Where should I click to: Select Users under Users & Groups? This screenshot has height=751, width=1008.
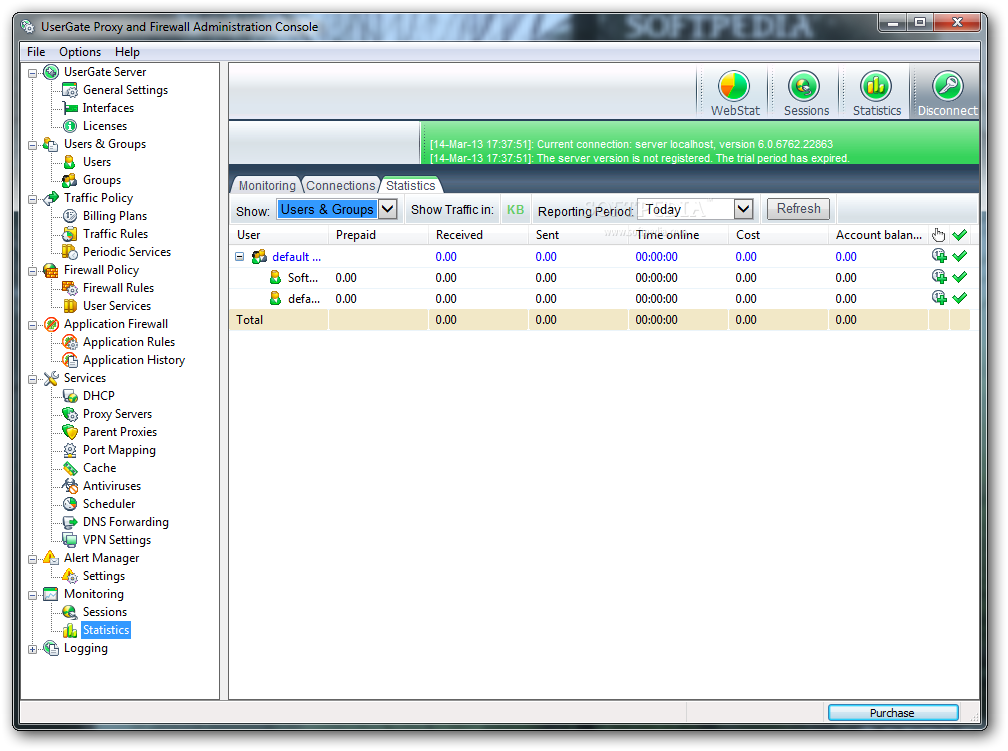pyautogui.click(x=96, y=162)
